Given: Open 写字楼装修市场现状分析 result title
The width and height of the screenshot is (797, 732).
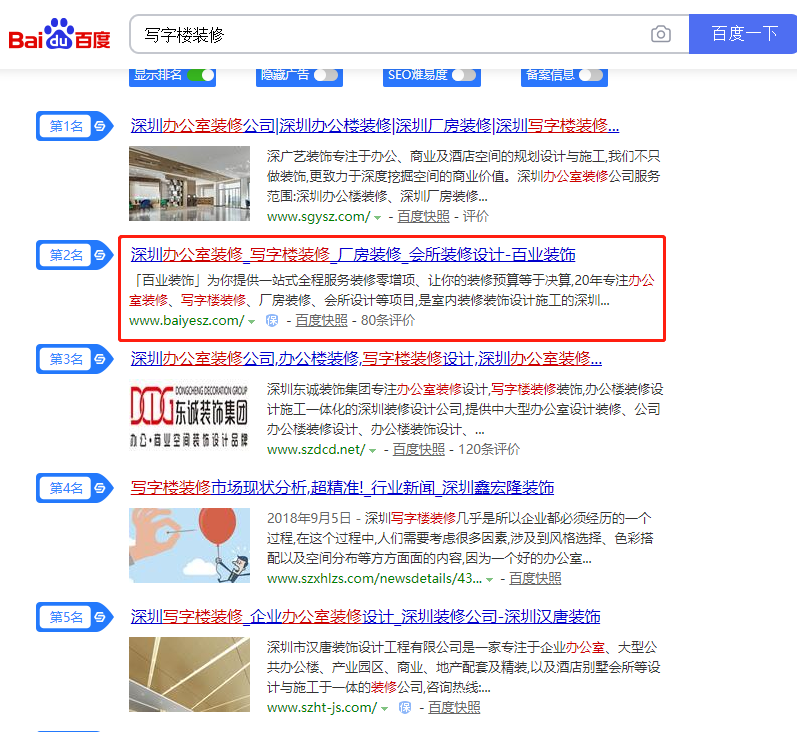Looking at the screenshot, I should (342, 488).
